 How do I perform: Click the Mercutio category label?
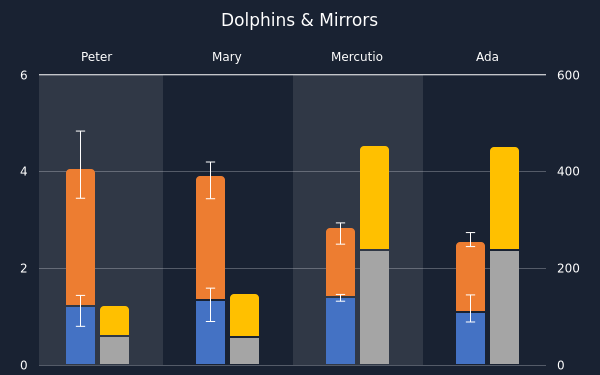(x=357, y=57)
